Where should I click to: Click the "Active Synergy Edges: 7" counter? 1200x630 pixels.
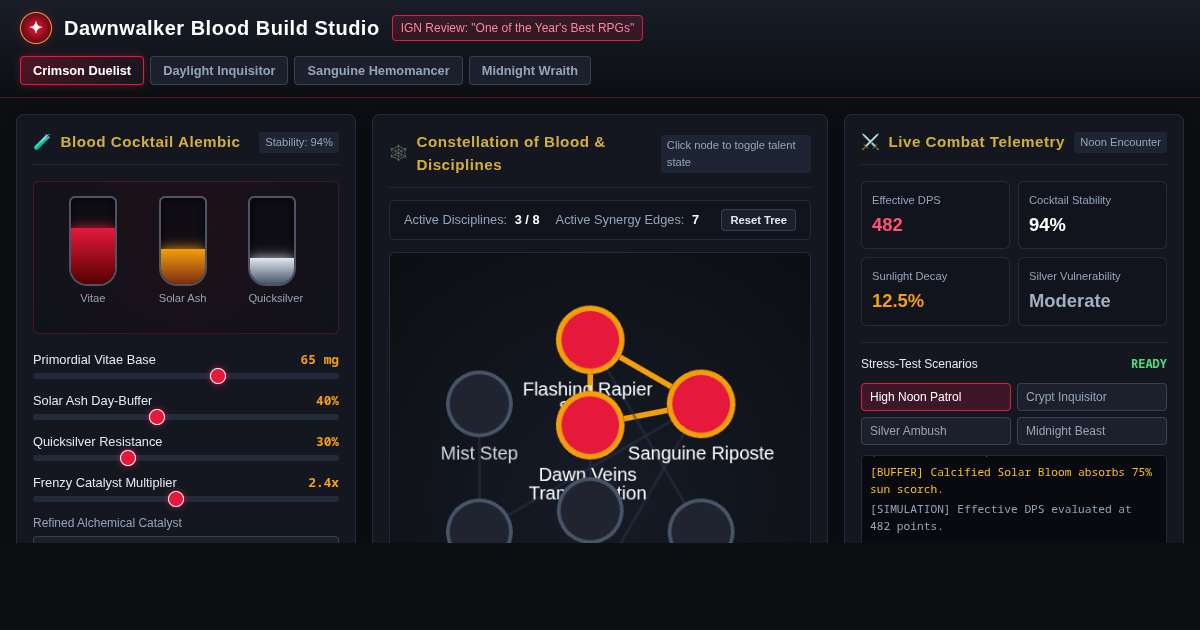[627, 220]
